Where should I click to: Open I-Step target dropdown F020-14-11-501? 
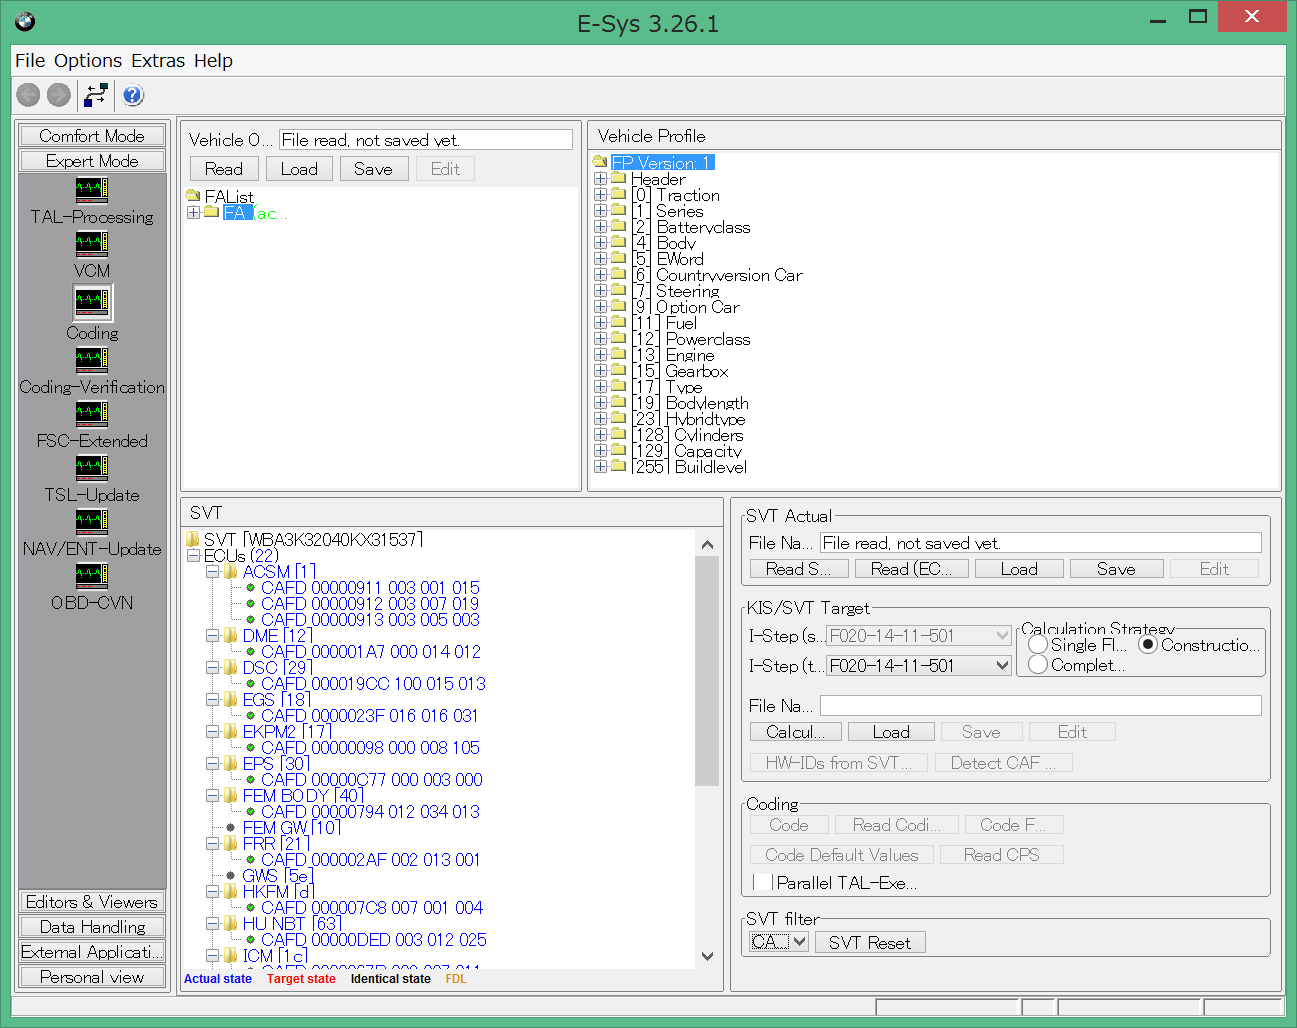click(1003, 665)
